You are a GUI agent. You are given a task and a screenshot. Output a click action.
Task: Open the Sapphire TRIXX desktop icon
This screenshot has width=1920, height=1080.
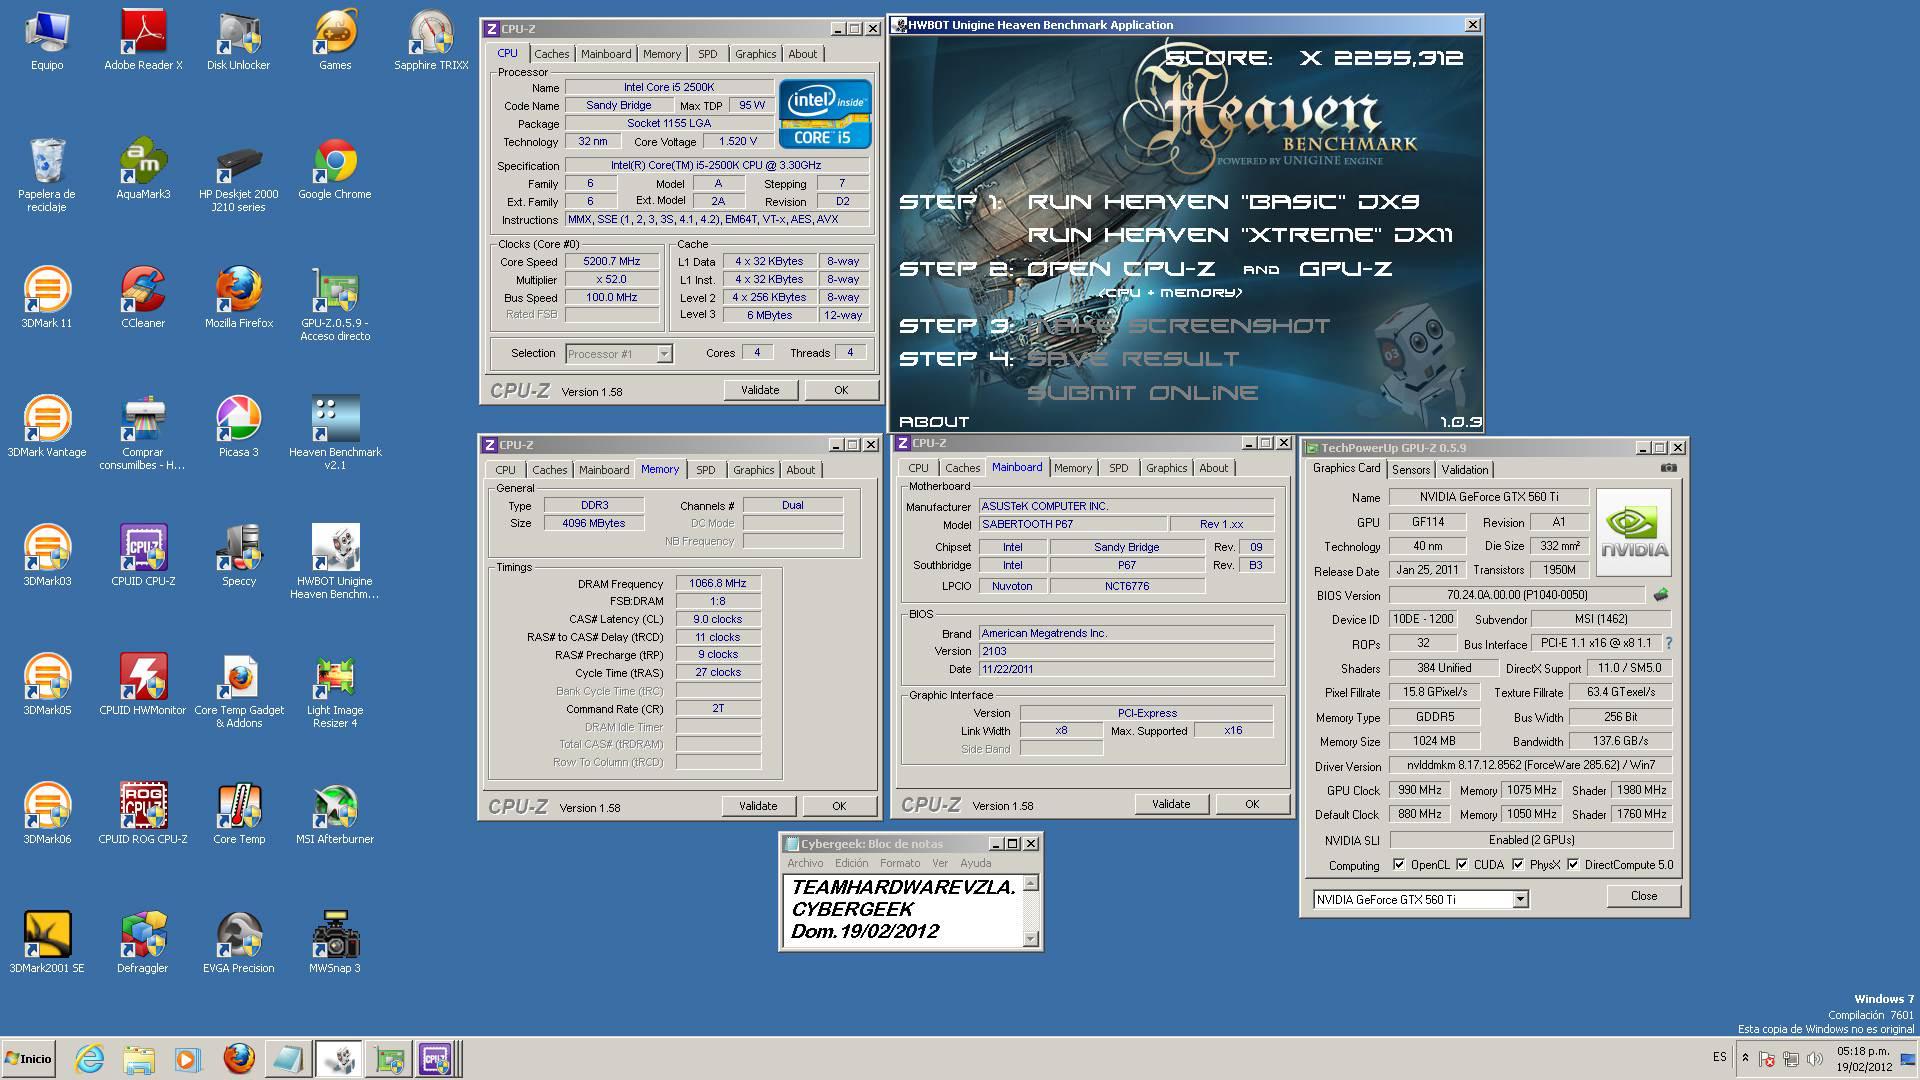pyautogui.click(x=431, y=40)
